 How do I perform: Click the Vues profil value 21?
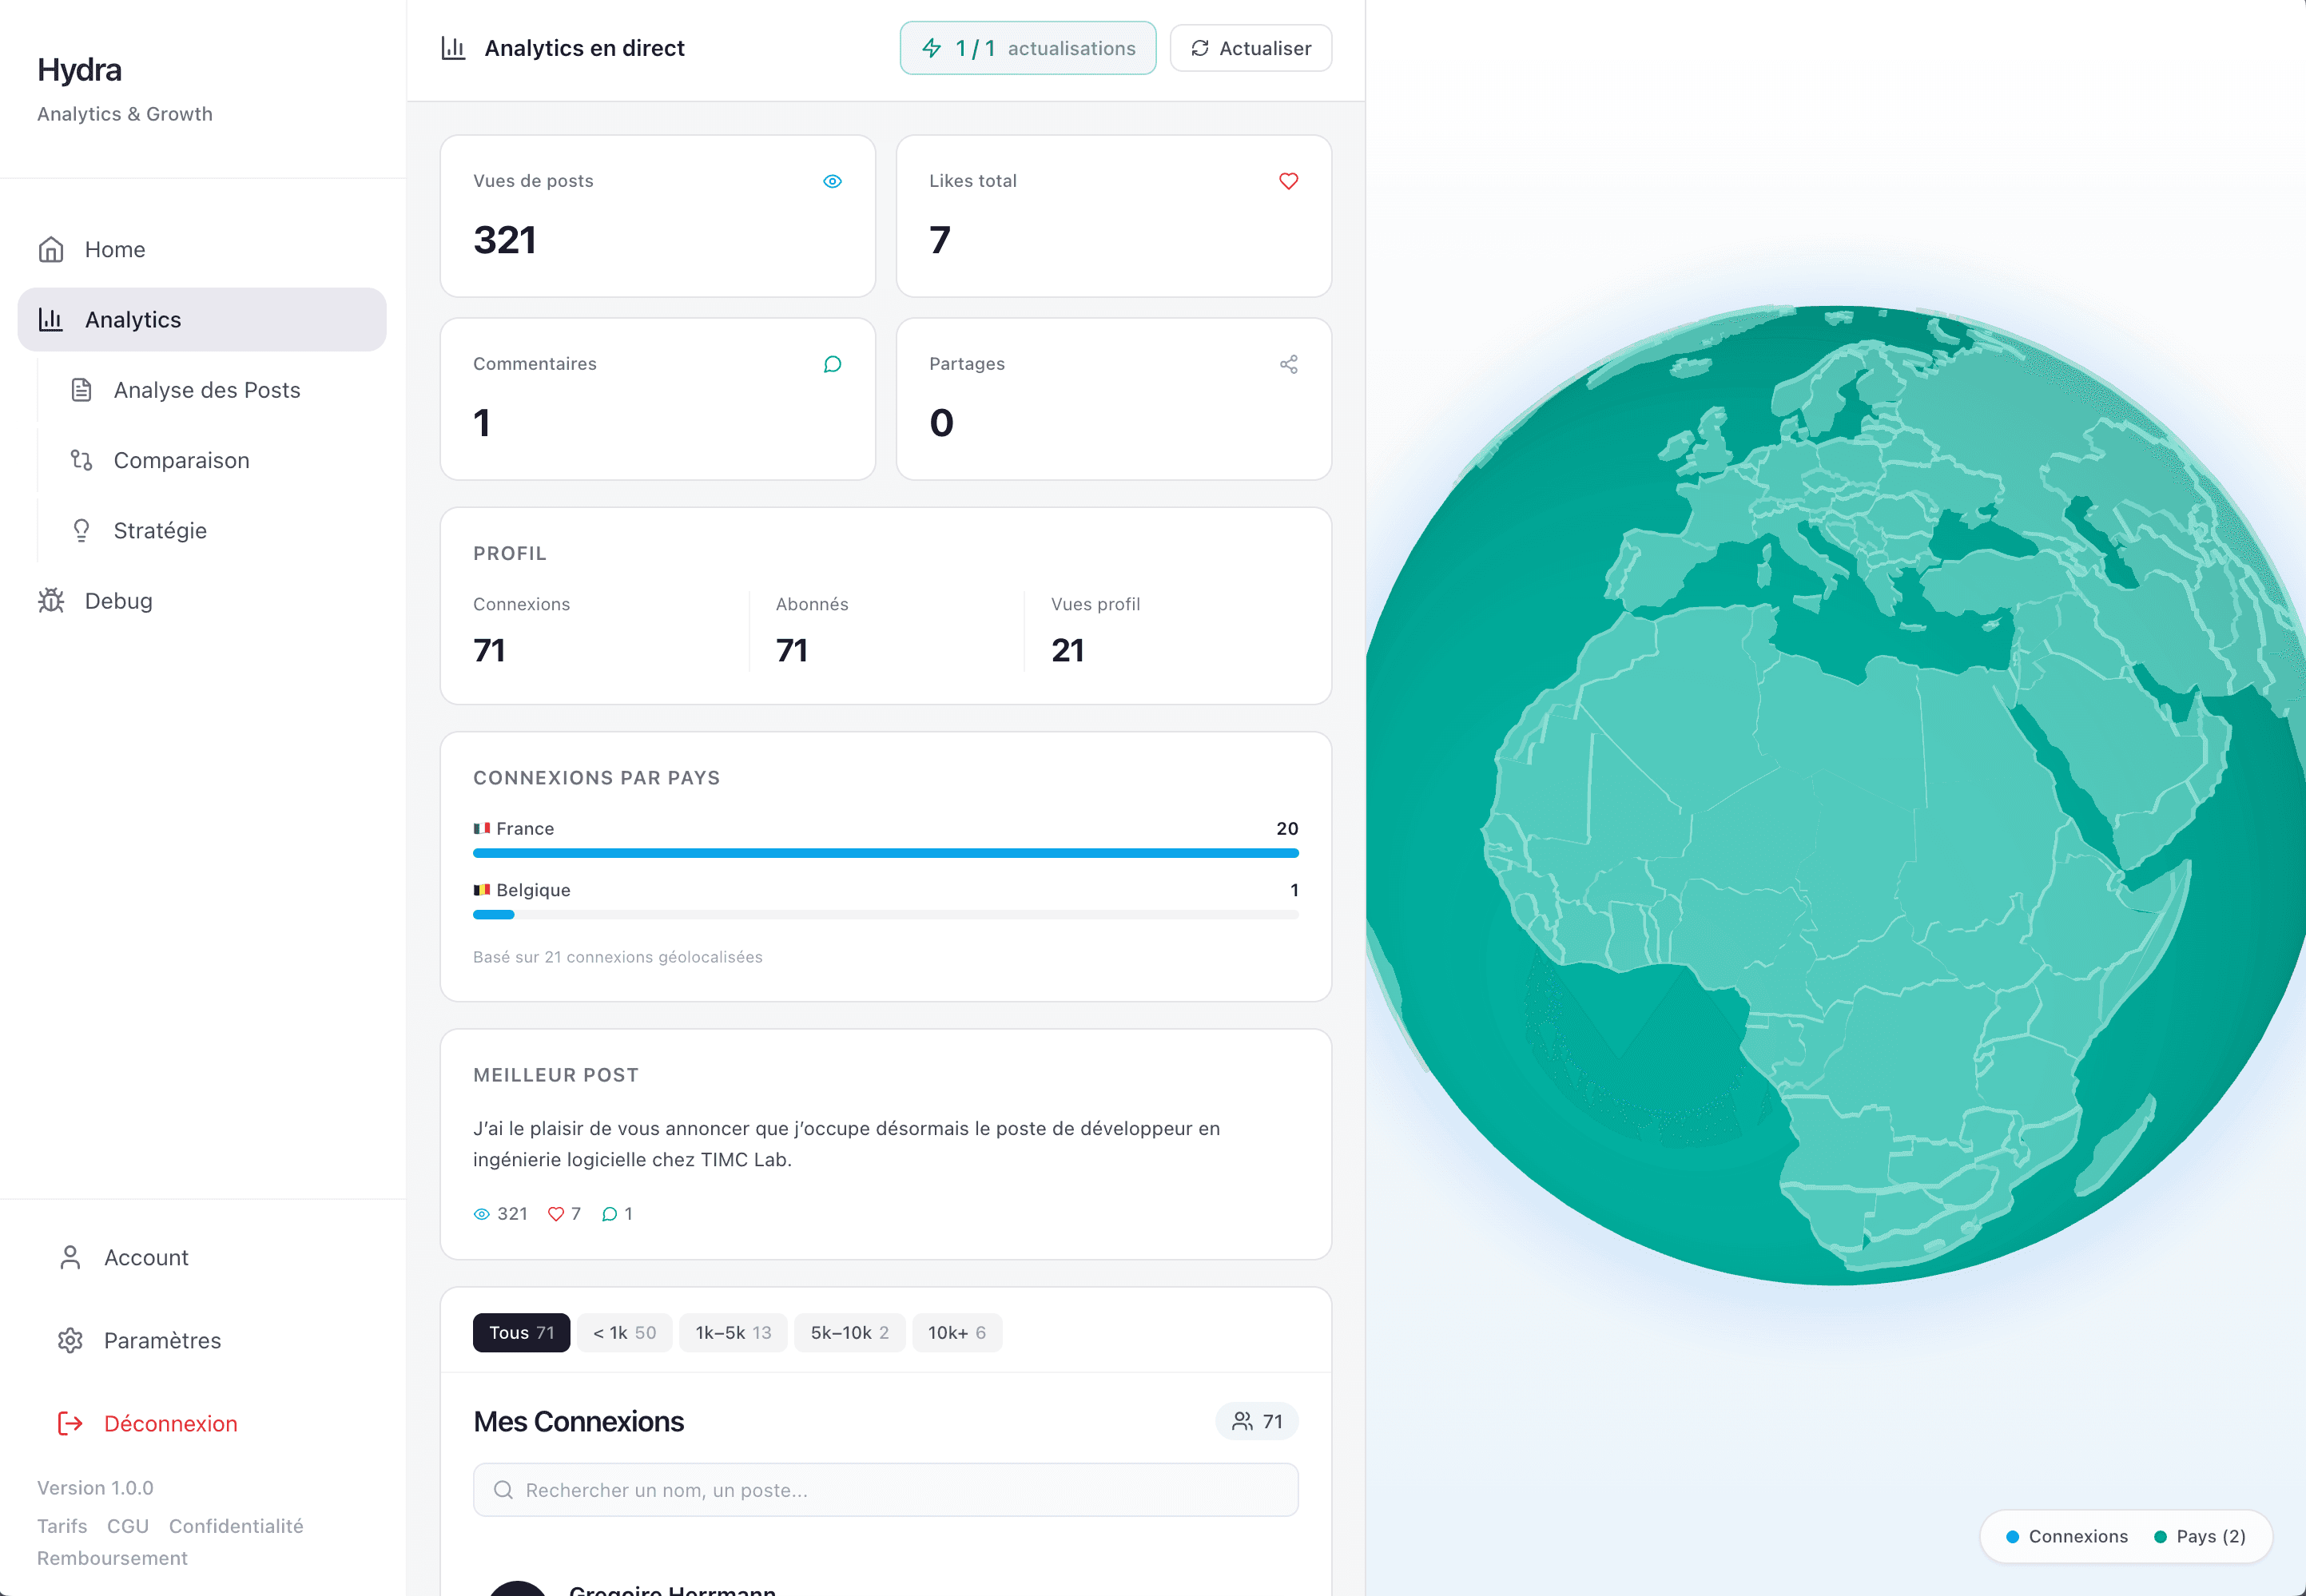coord(1068,650)
